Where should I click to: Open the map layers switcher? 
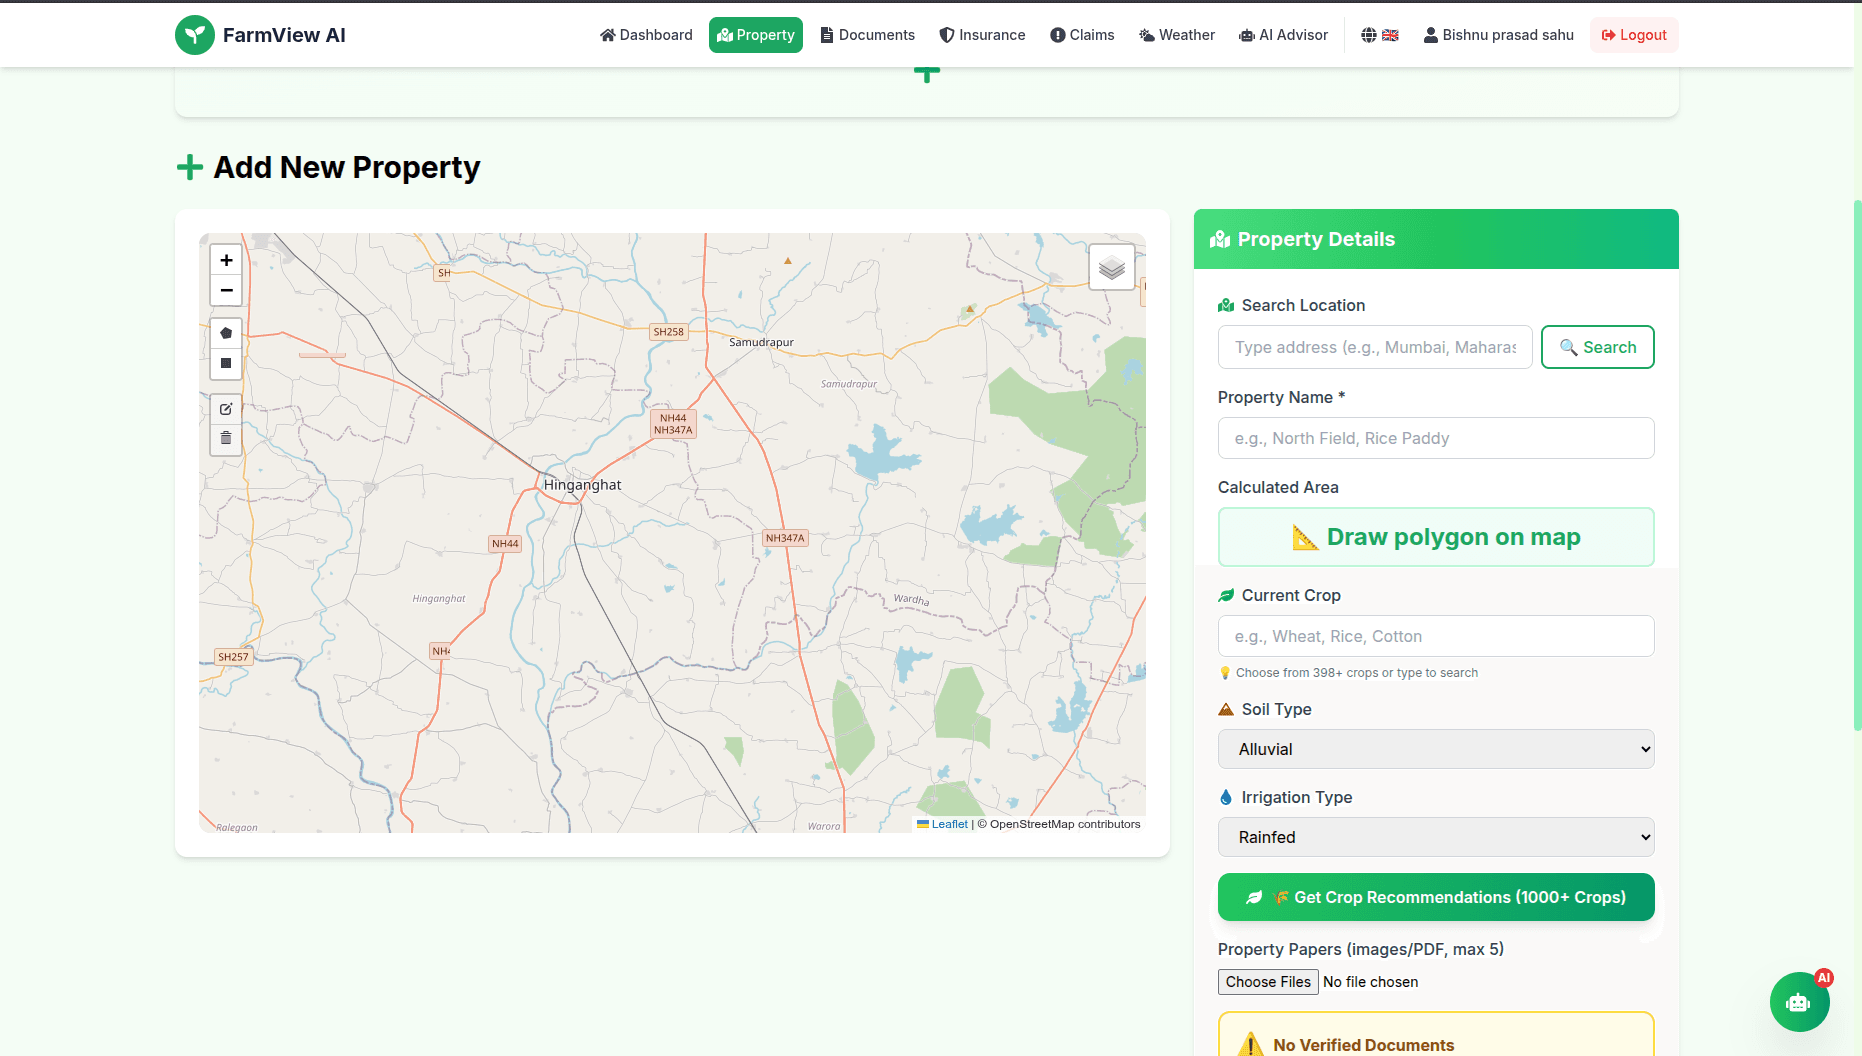(x=1111, y=267)
